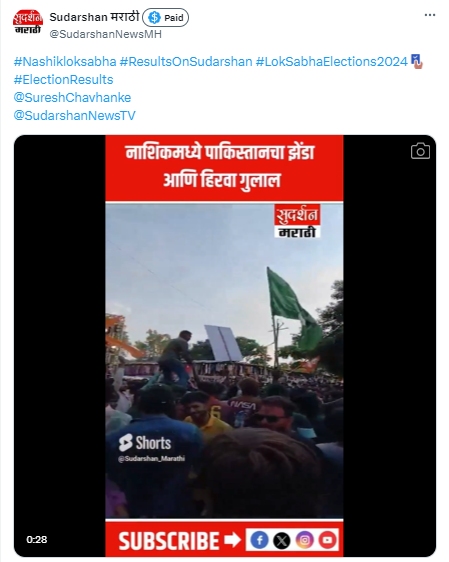Visit the @SureshChavhanke mention

tap(72, 97)
